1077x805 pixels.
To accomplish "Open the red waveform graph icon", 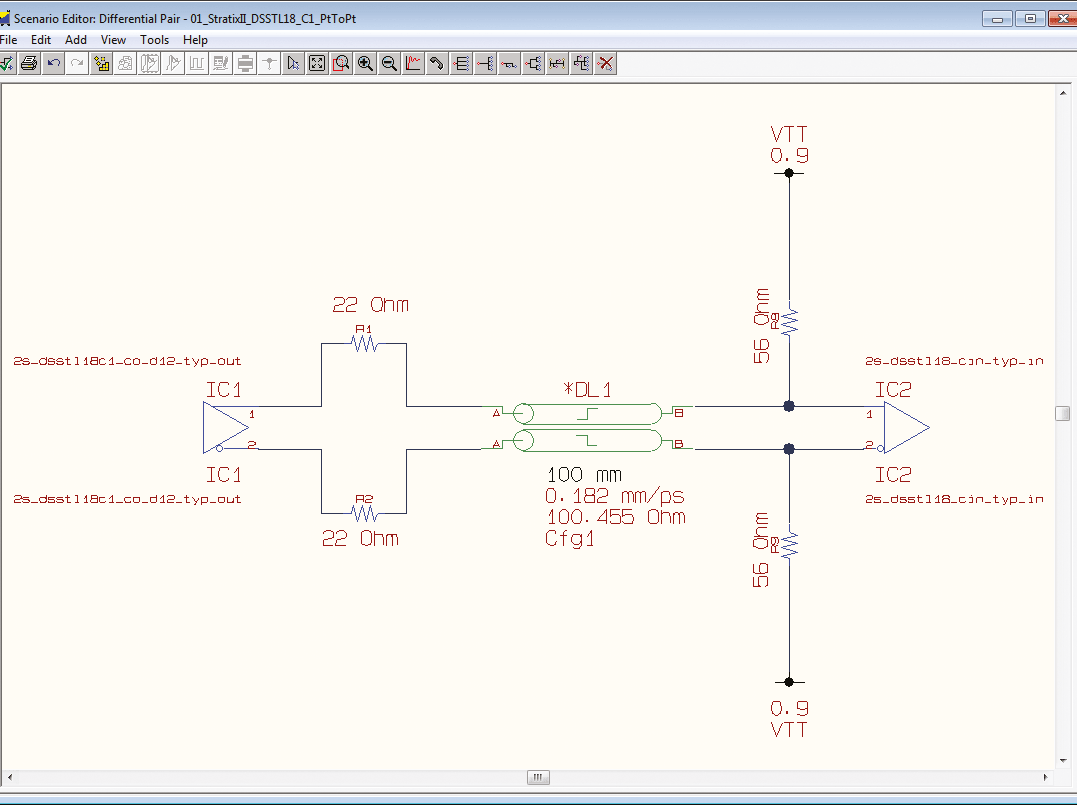I will point(413,64).
